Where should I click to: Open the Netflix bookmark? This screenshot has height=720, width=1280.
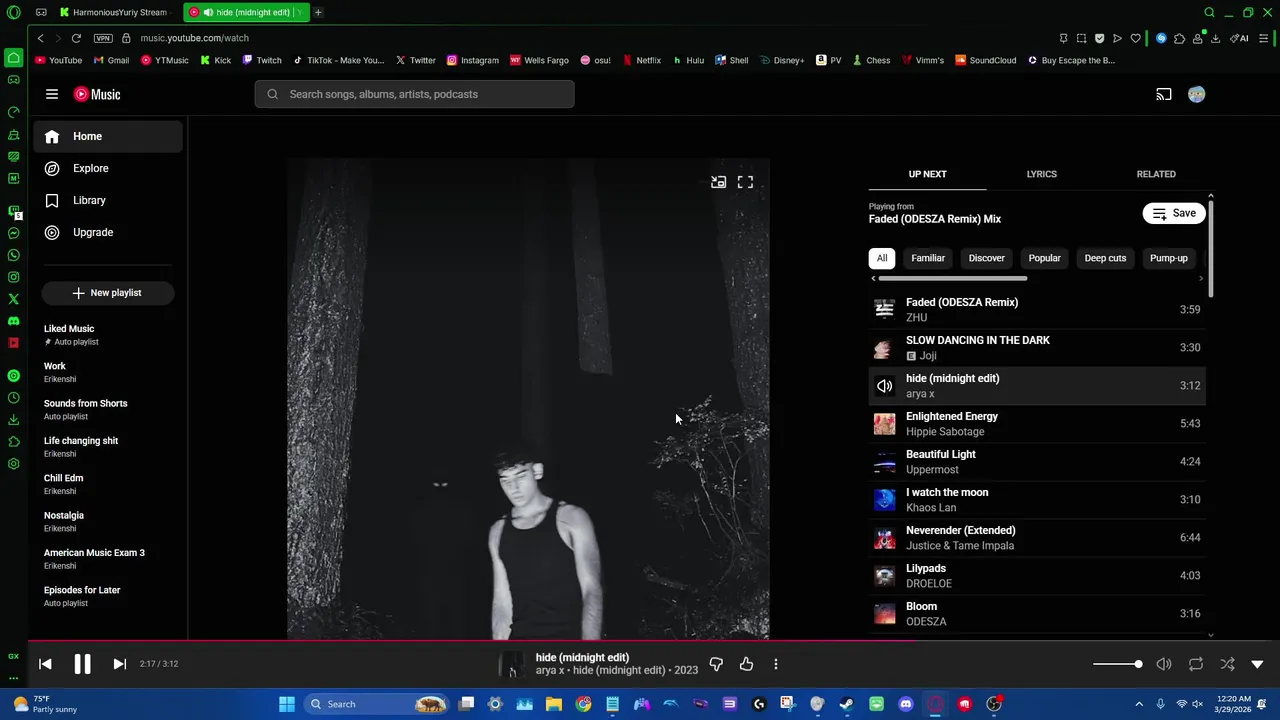coord(641,60)
